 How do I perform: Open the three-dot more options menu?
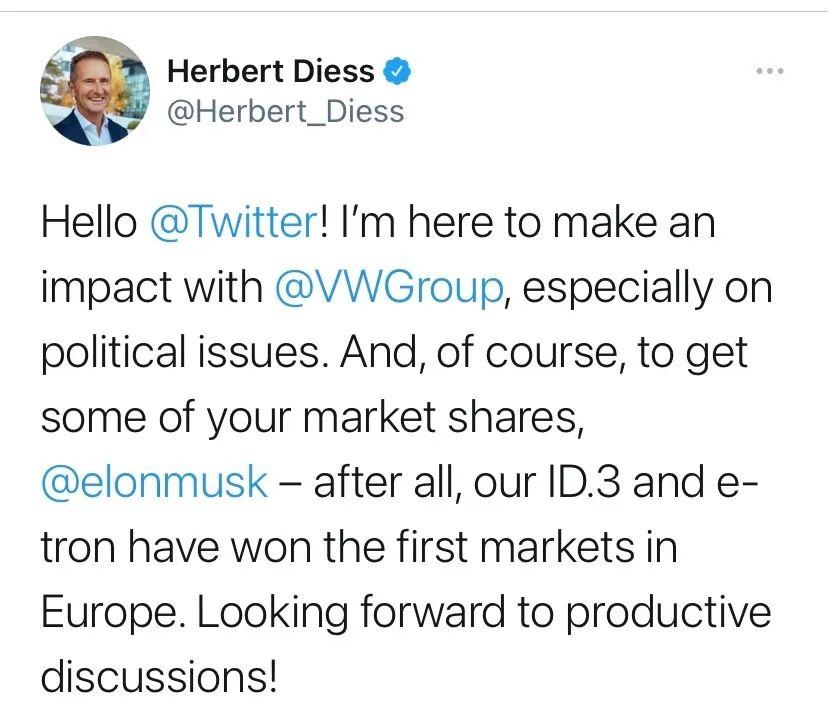pos(770,73)
